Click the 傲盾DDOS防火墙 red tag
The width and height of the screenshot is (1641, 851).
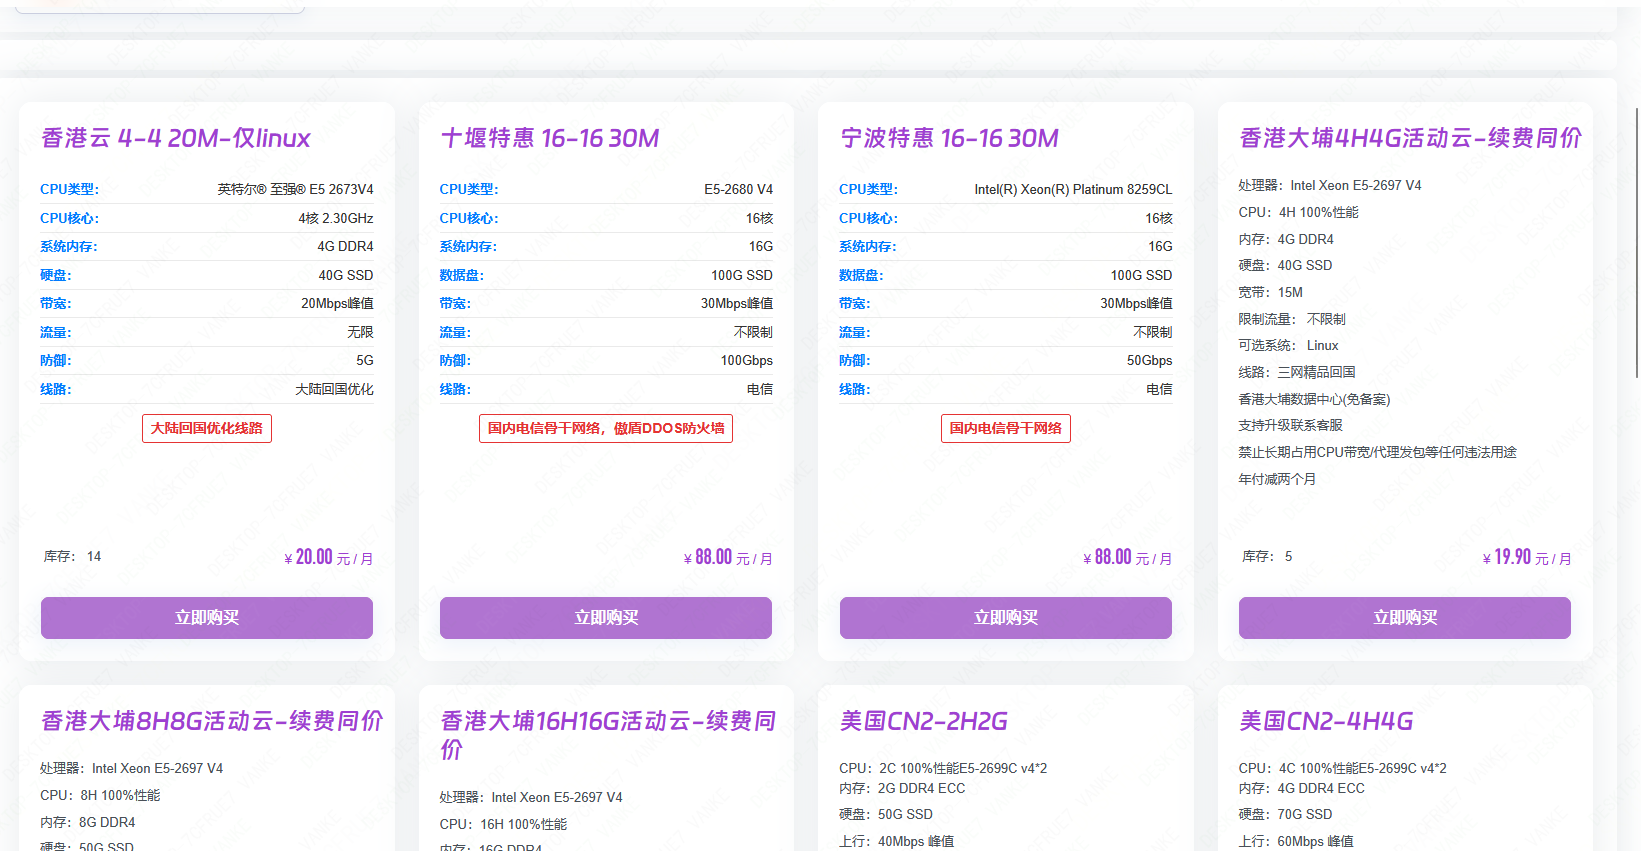click(605, 428)
